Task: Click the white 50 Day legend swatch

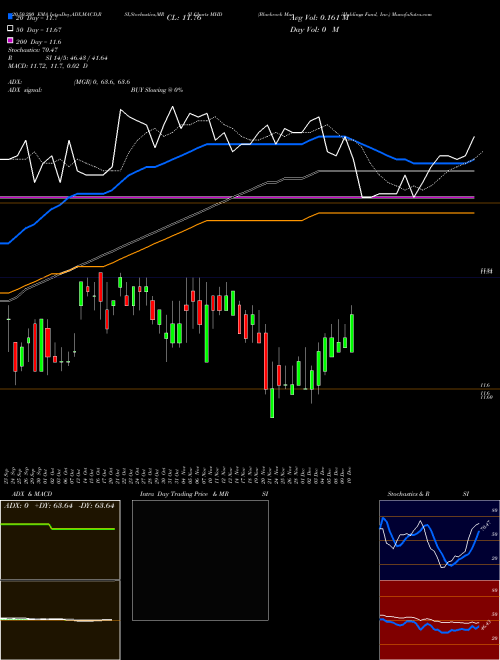Action: pyautogui.click(x=11, y=29)
